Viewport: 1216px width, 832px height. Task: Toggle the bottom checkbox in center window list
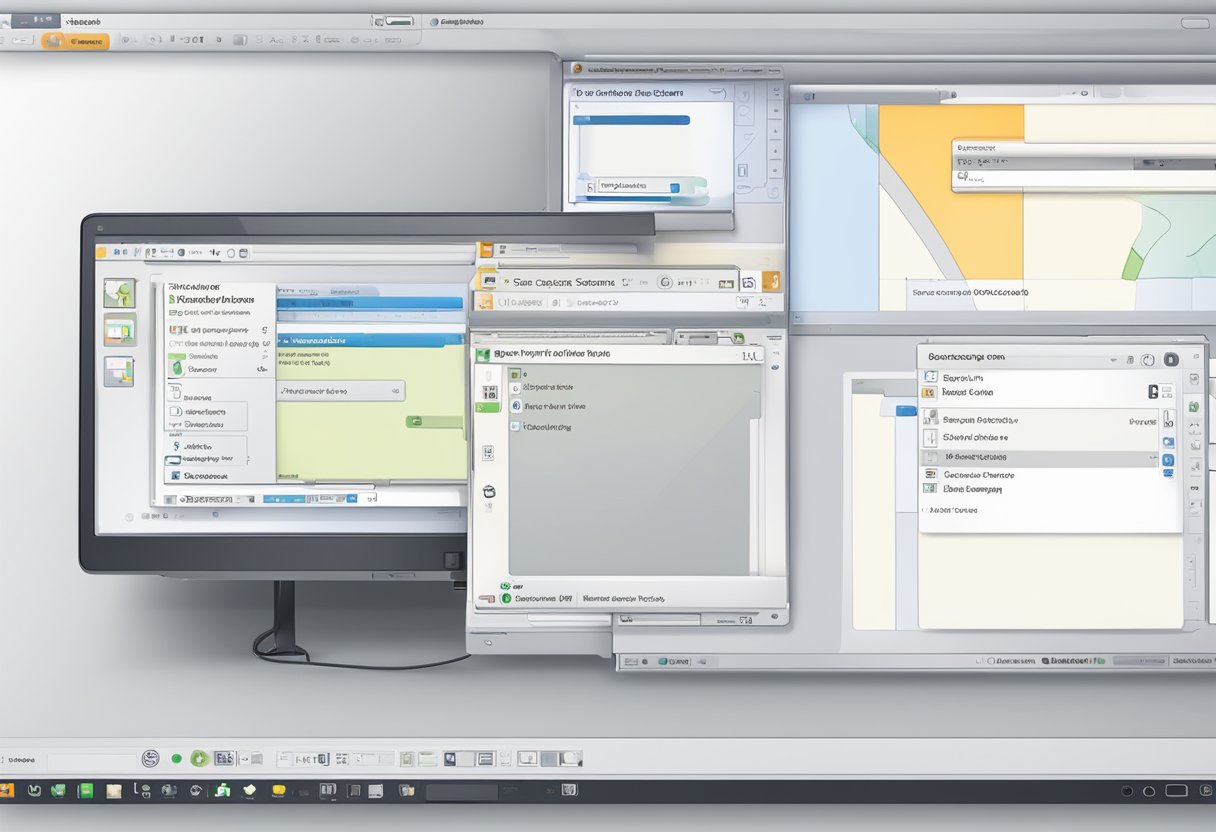[515, 426]
